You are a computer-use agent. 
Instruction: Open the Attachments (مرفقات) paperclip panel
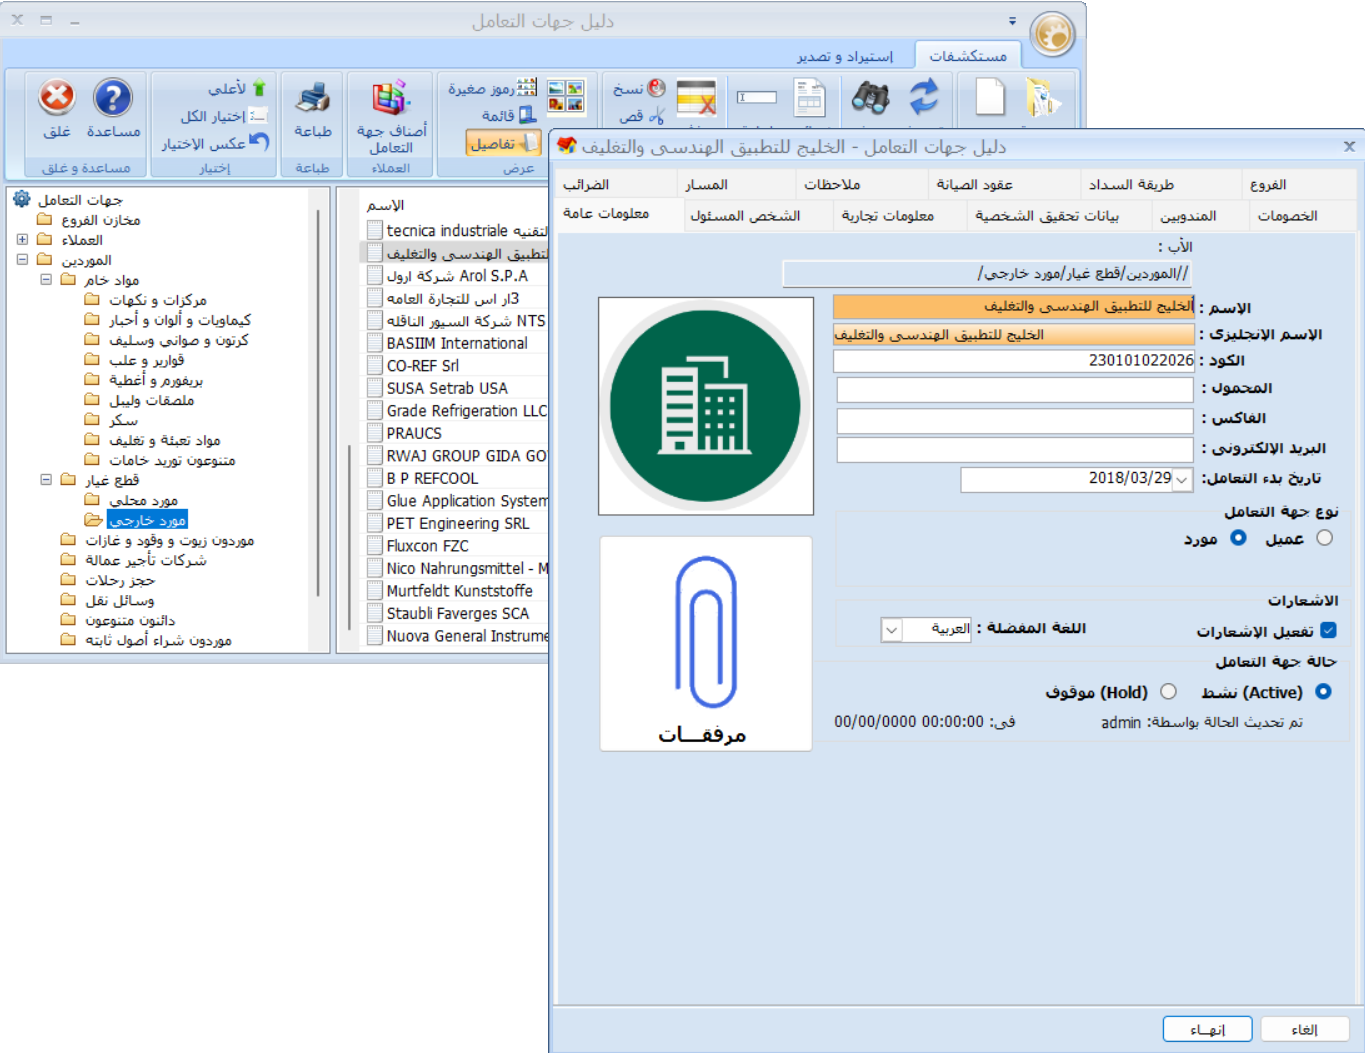click(706, 644)
